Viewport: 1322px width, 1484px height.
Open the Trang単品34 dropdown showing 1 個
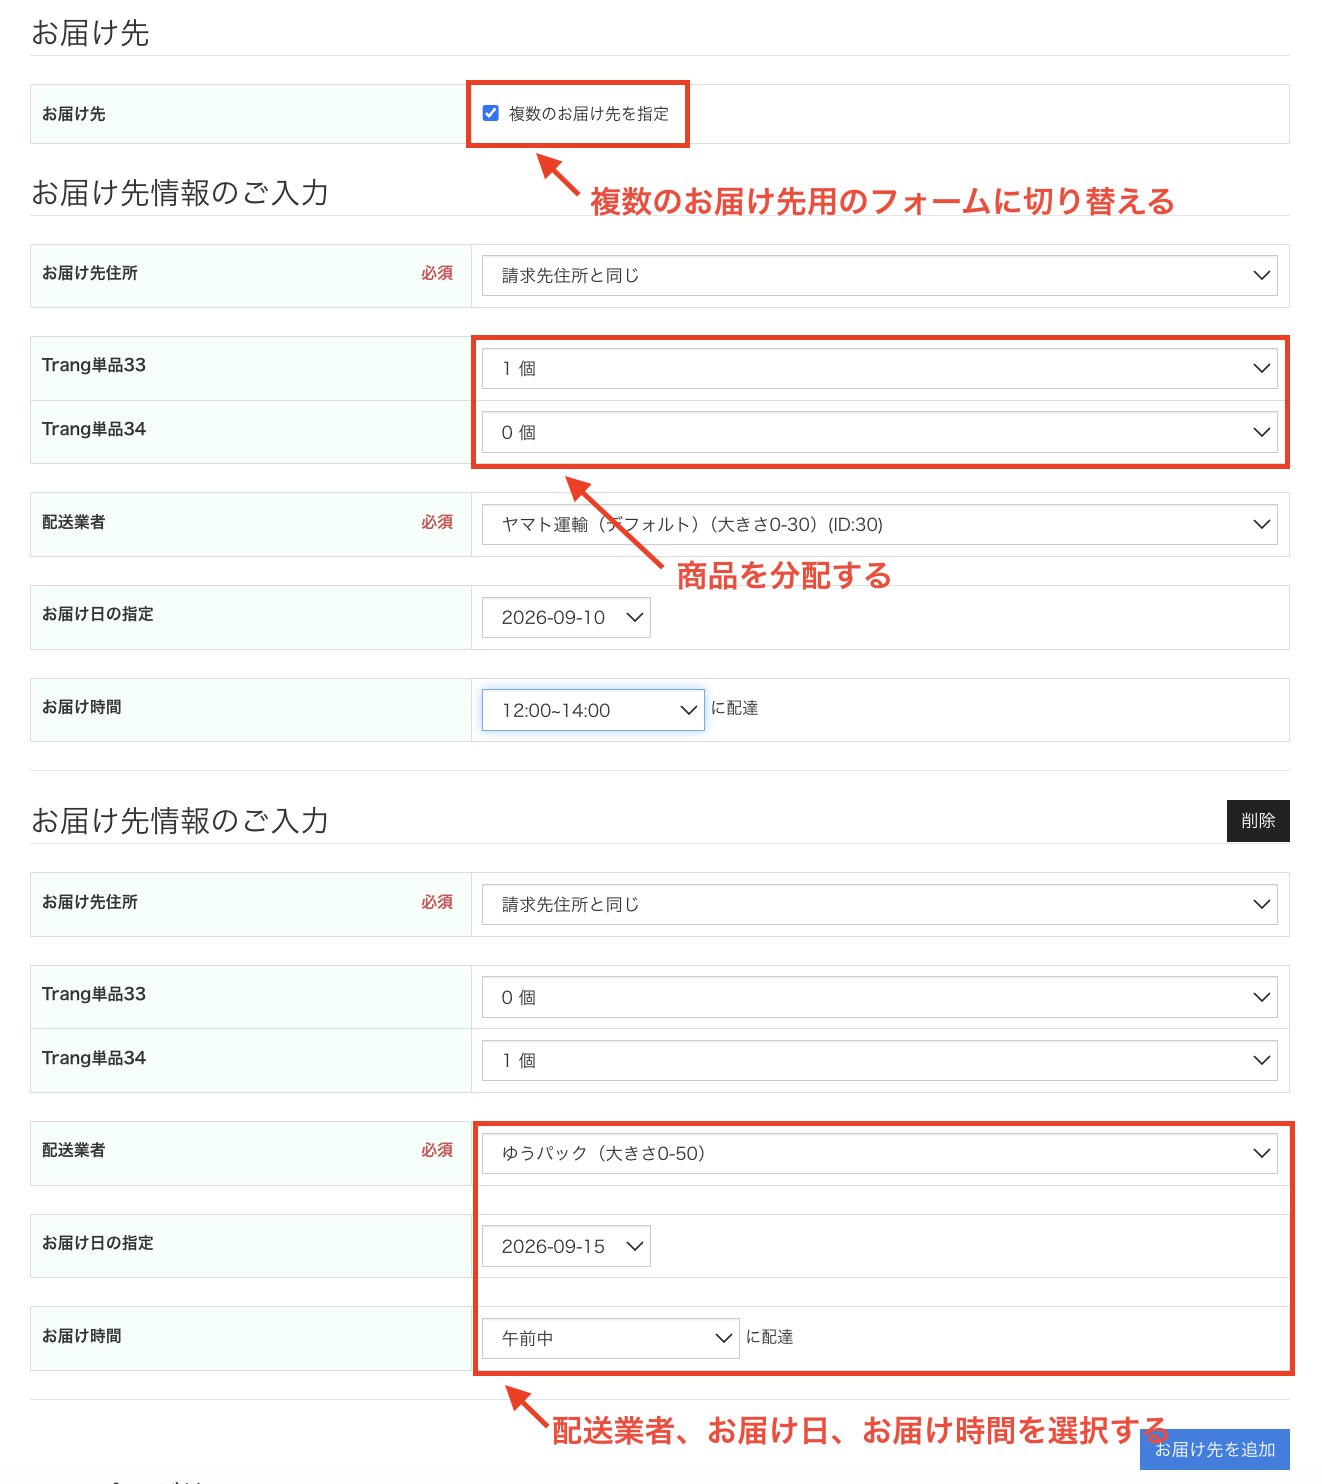click(880, 1060)
